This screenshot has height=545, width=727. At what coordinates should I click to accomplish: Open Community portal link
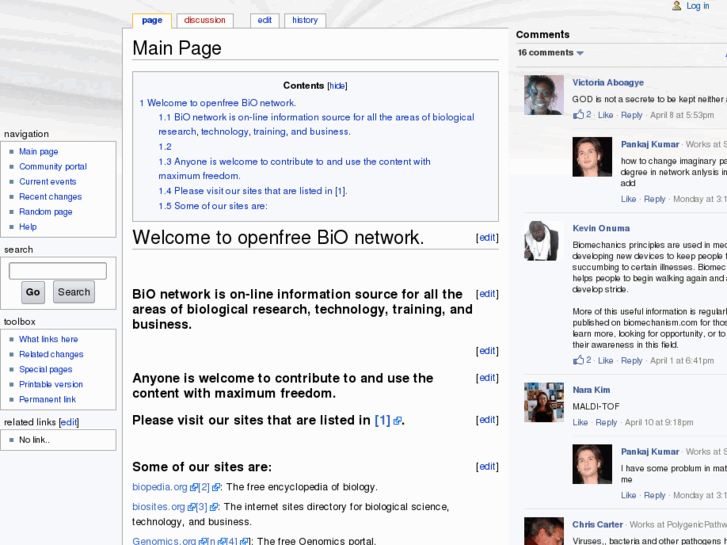click(53, 167)
